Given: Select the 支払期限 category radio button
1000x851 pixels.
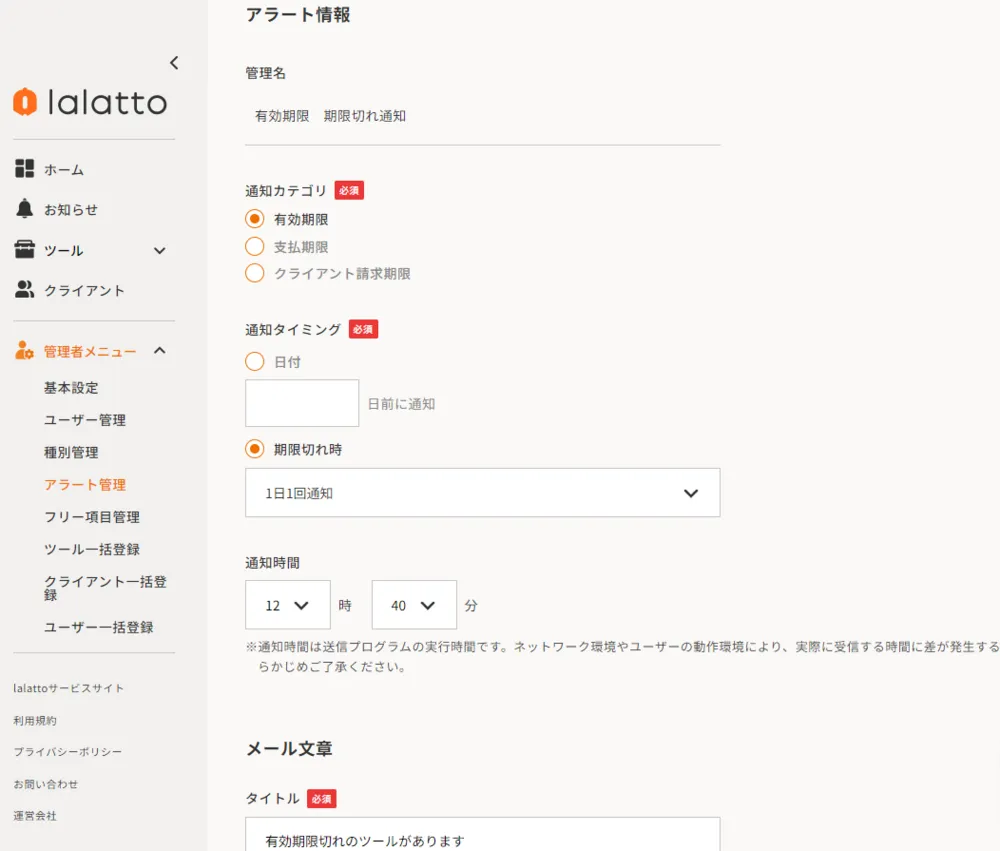Looking at the screenshot, I should [x=254, y=246].
